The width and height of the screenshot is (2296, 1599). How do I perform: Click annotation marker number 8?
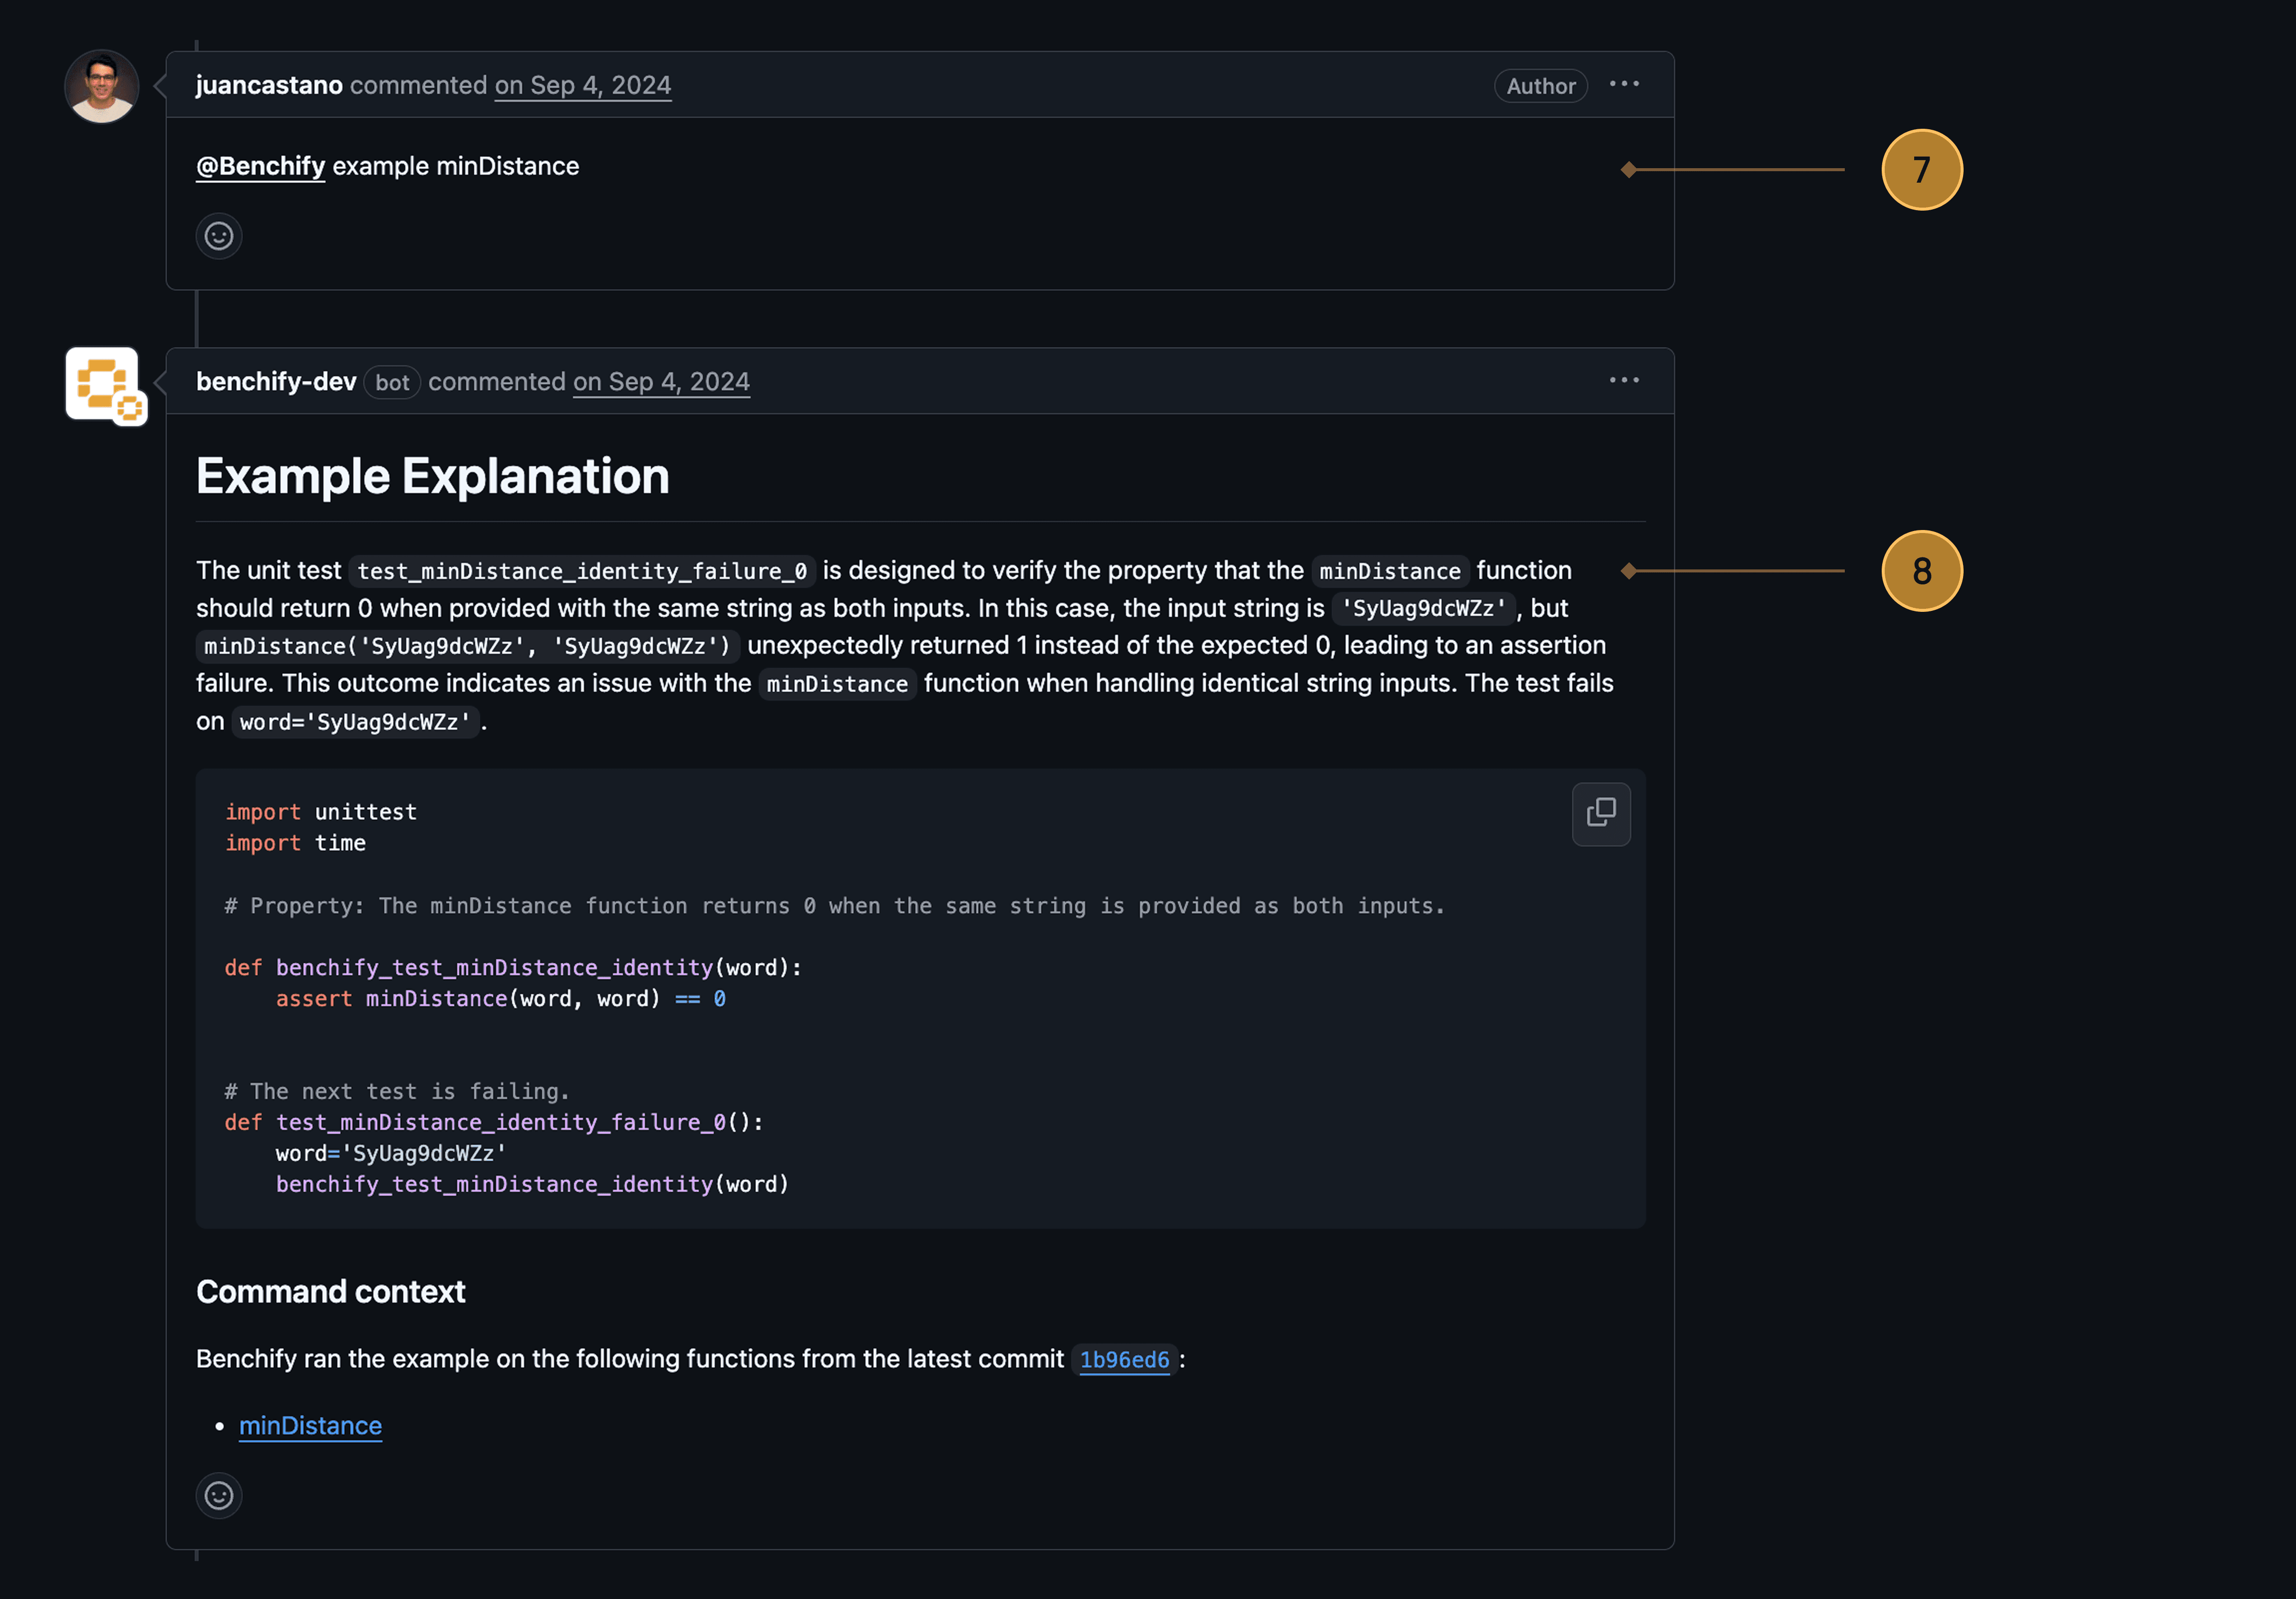tap(1921, 571)
